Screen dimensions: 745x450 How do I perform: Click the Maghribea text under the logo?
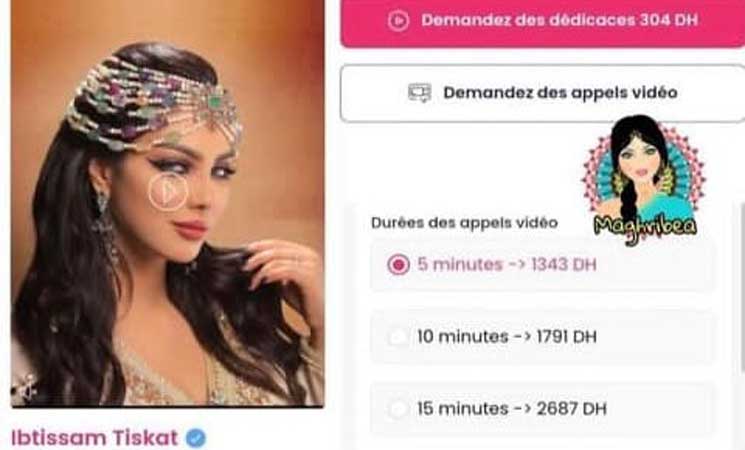[645, 227]
